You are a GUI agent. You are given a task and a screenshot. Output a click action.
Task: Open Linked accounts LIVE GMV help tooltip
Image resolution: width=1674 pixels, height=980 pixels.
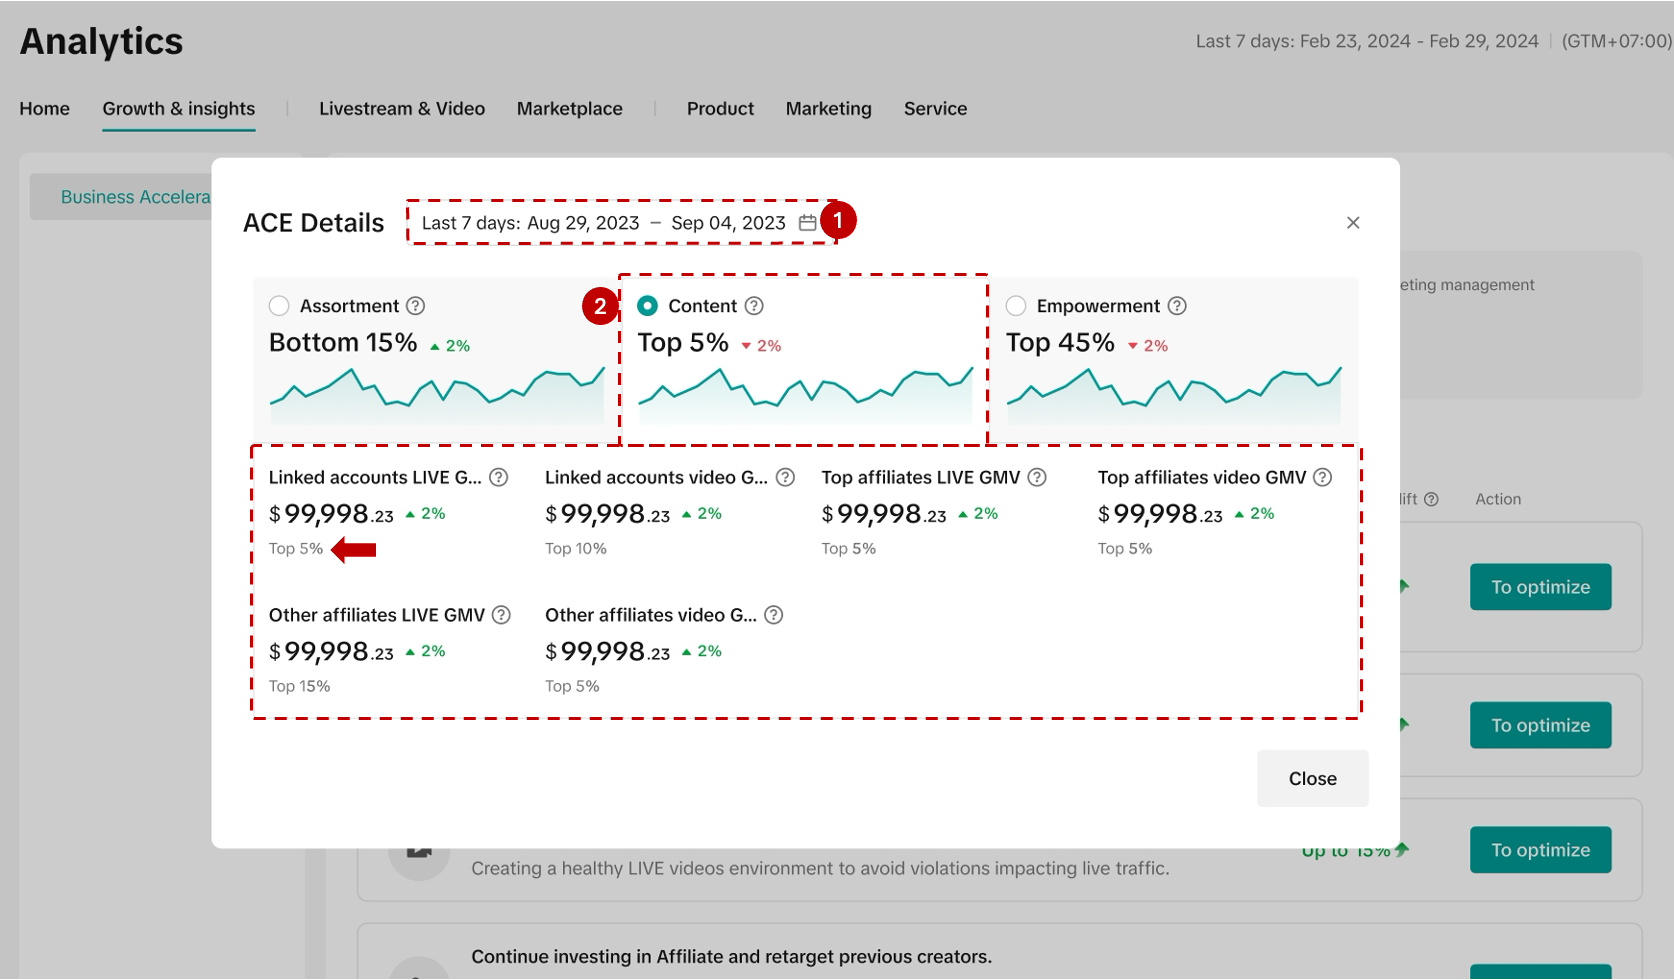498,478
